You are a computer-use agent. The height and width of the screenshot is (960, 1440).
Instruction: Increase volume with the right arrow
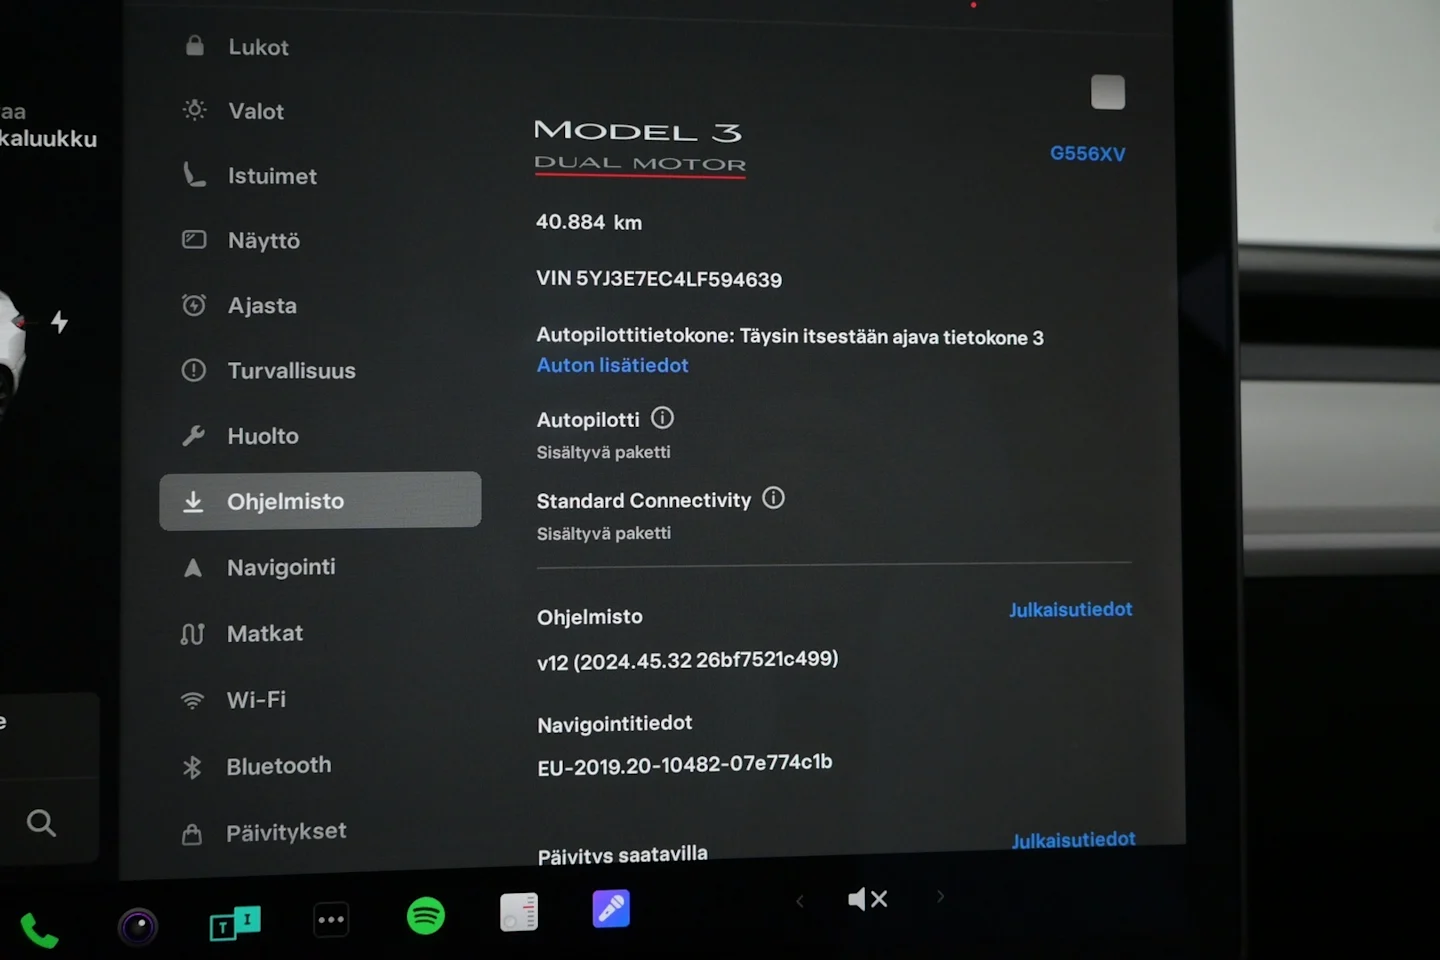click(940, 896)
